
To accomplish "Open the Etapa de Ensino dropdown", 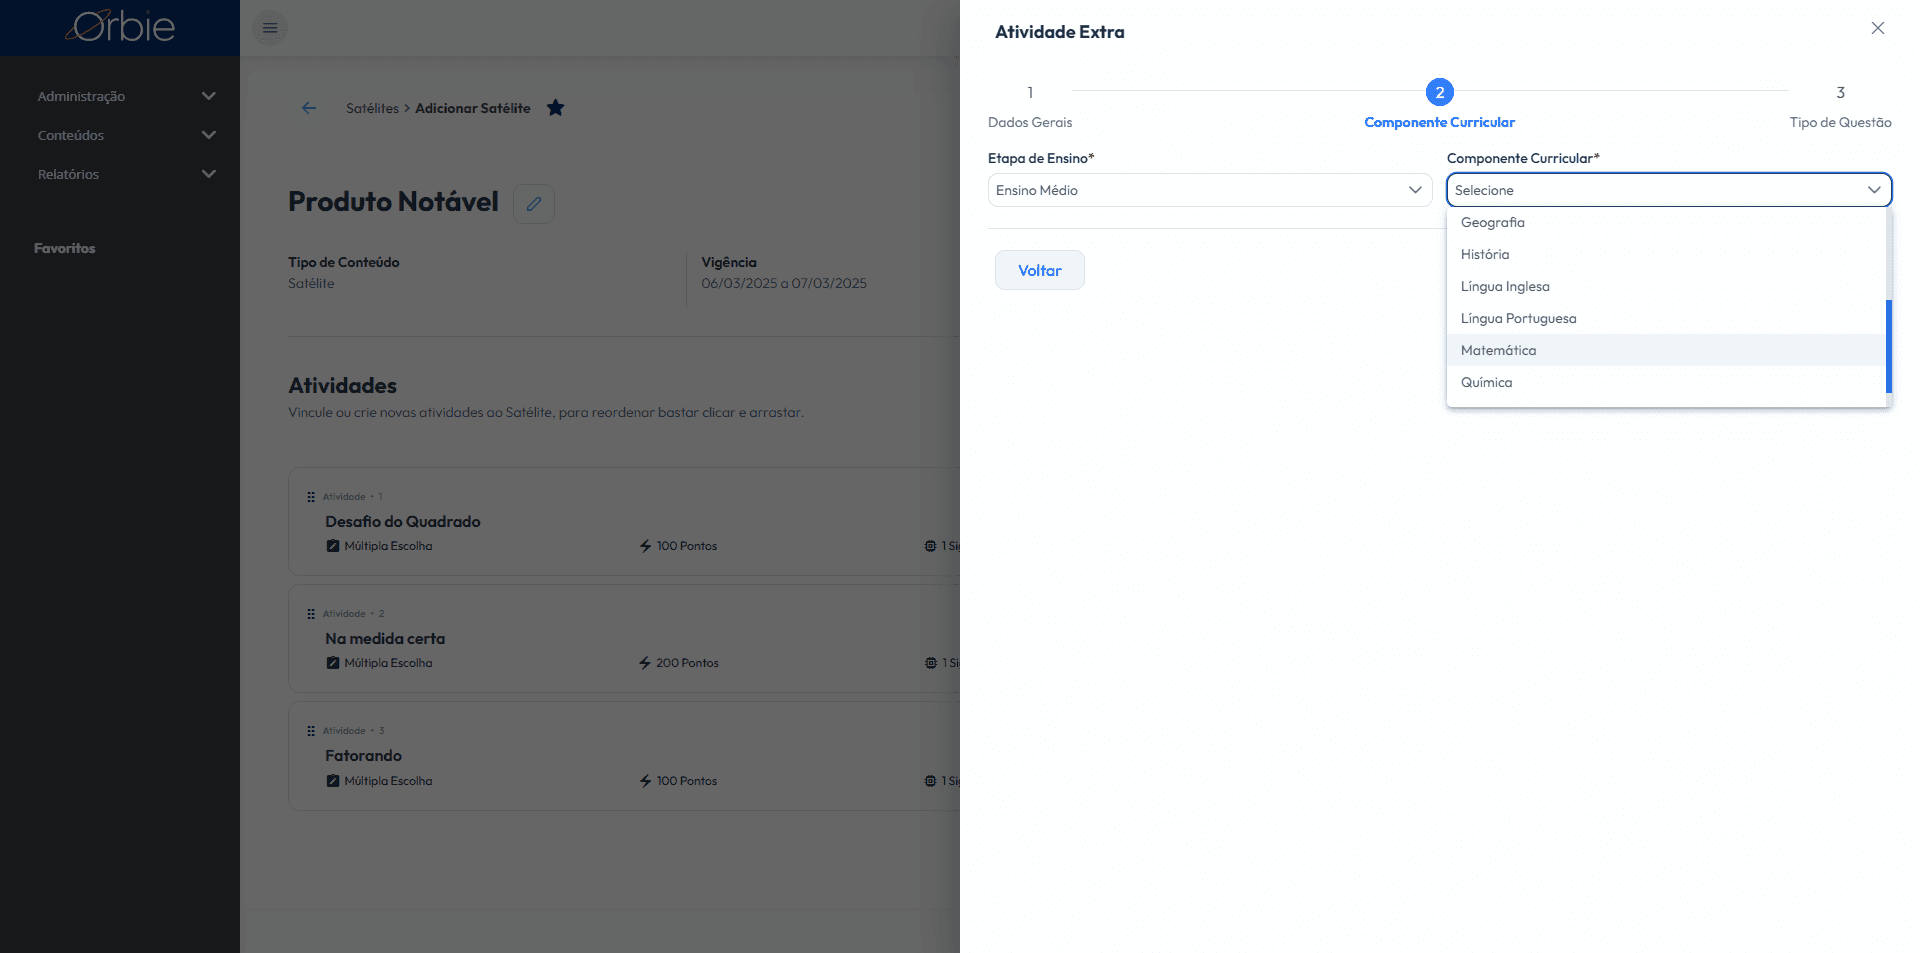I will (1210, 190).
